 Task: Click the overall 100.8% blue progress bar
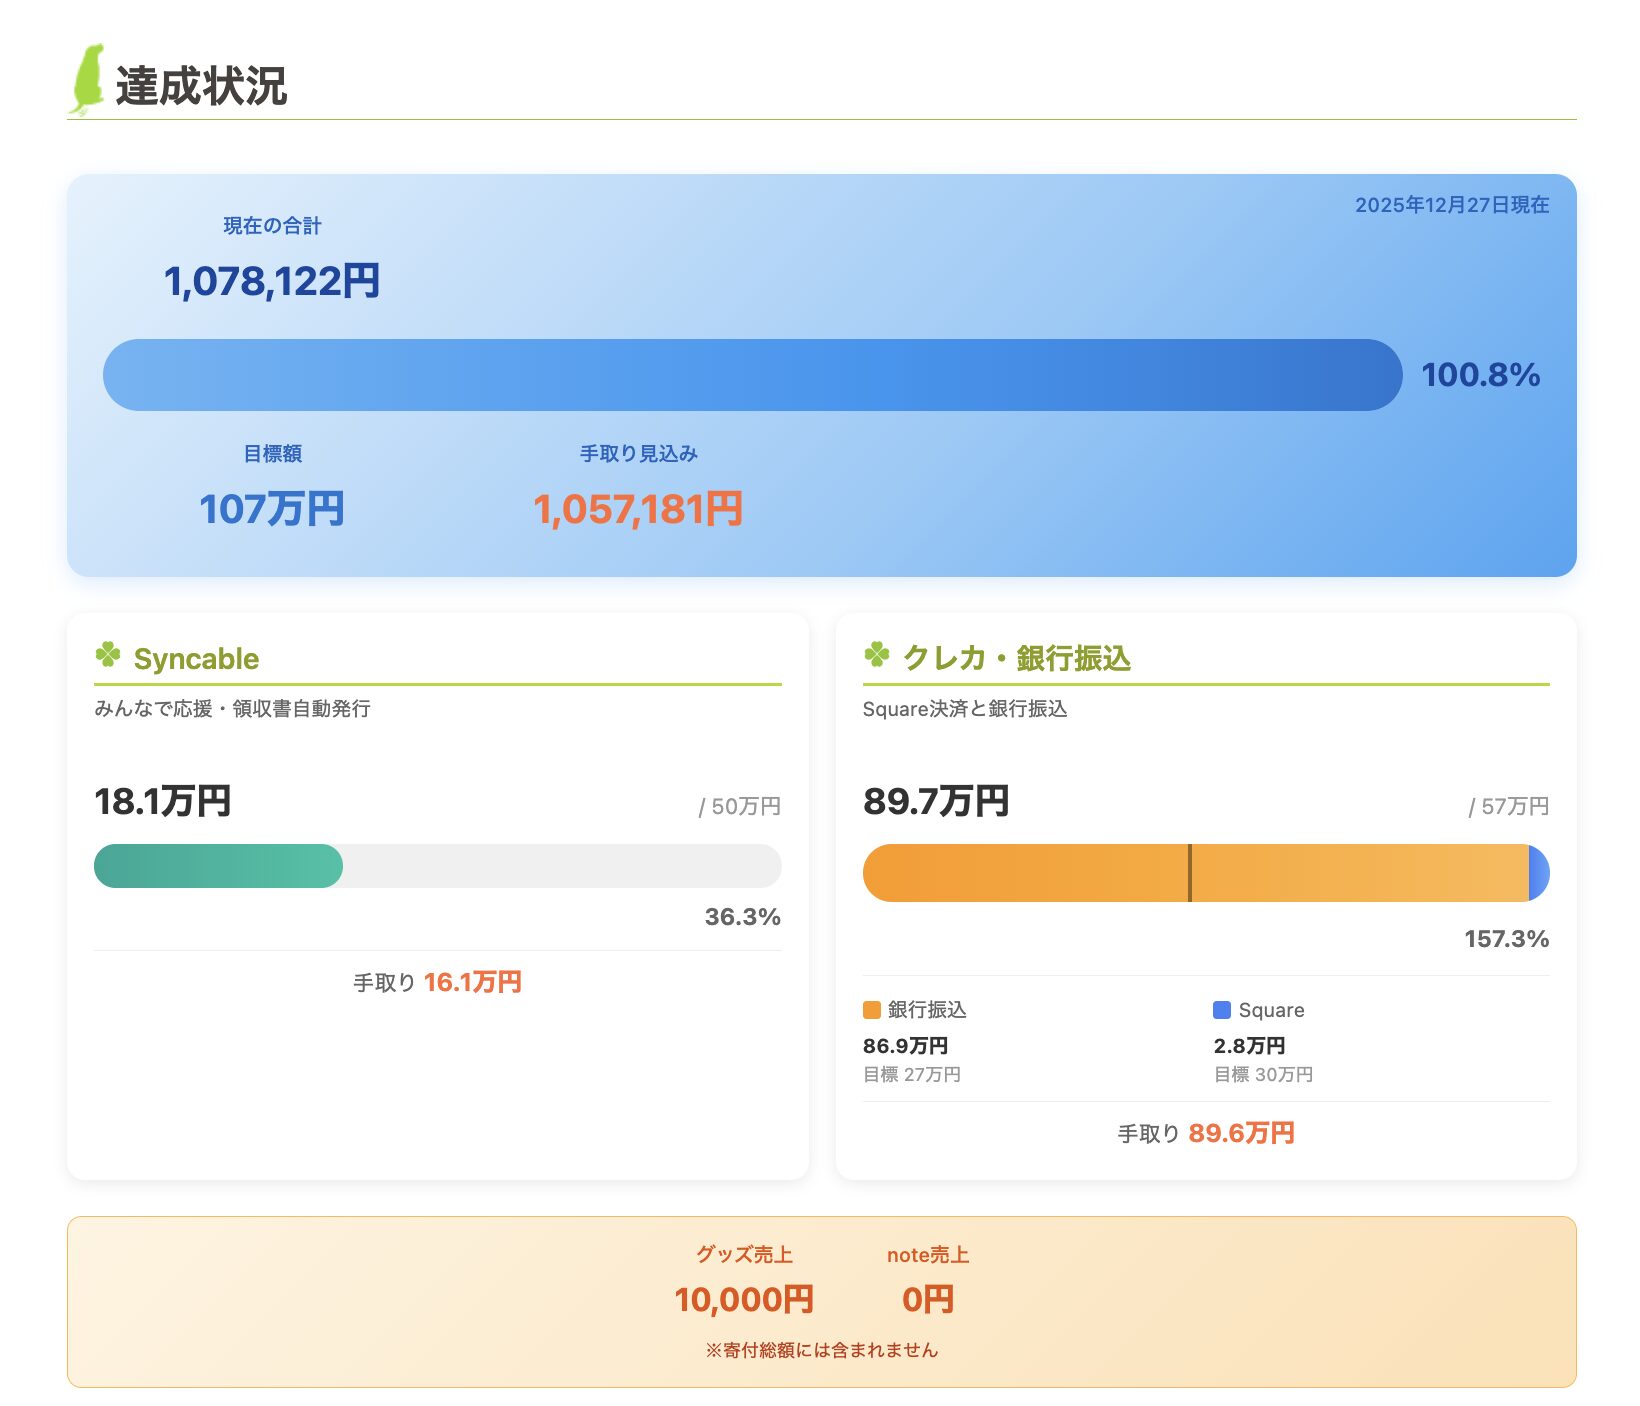(x=753, y=375)
